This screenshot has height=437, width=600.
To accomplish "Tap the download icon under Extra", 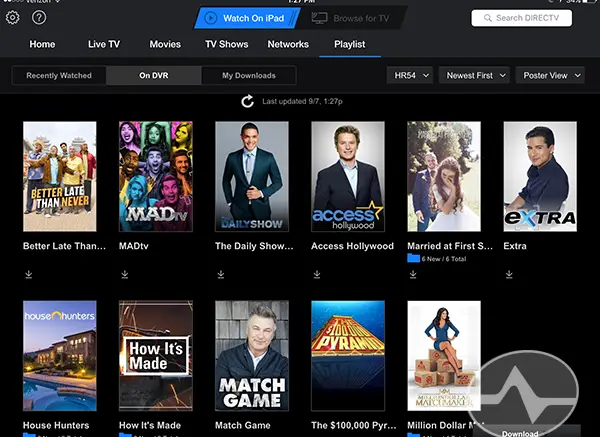I will coord(509,274).
